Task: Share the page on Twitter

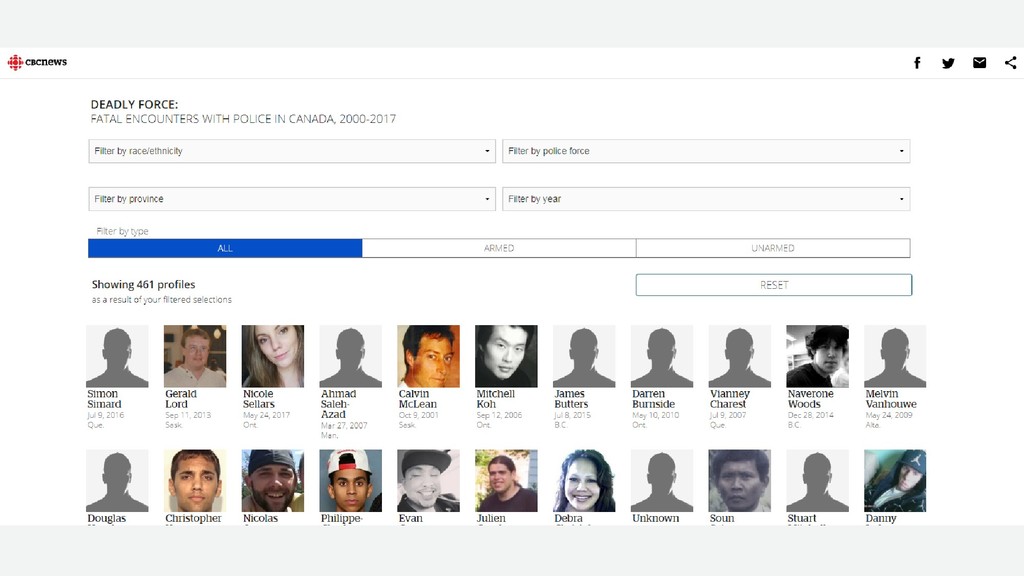Action: pos(948,63)
